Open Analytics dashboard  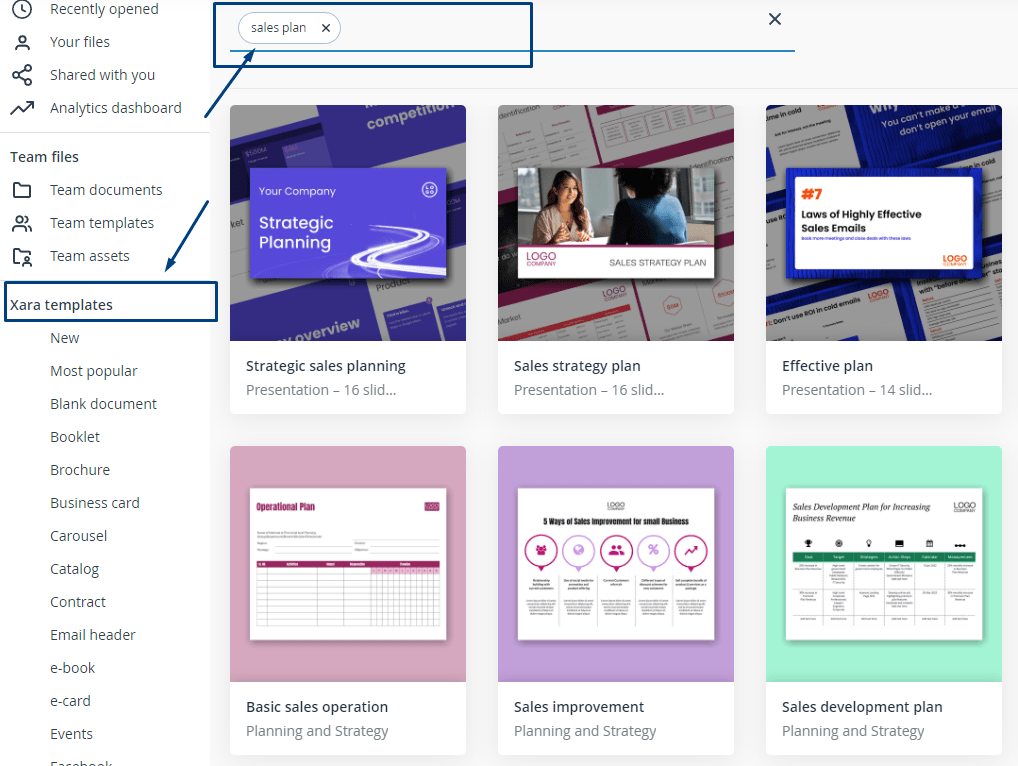coord(116,108)
